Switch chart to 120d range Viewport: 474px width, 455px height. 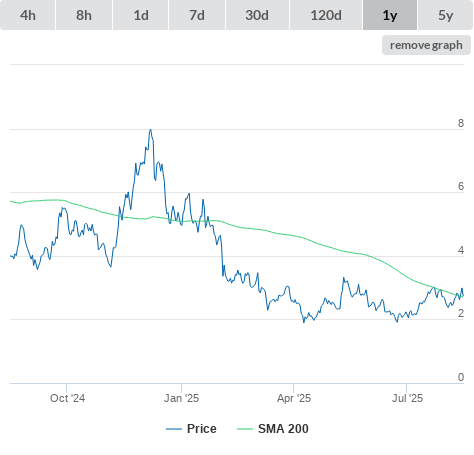tap(326, 15)
